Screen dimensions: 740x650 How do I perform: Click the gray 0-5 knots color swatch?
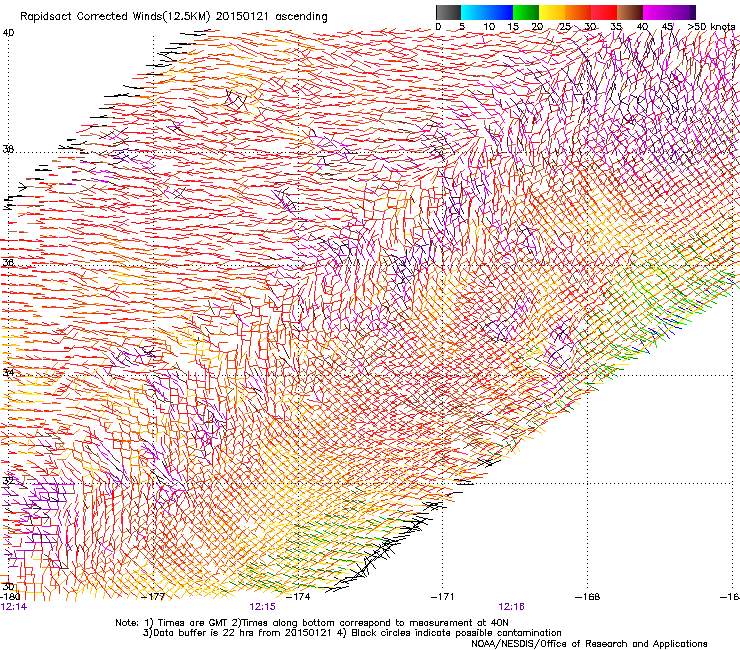tap(448, 12)
